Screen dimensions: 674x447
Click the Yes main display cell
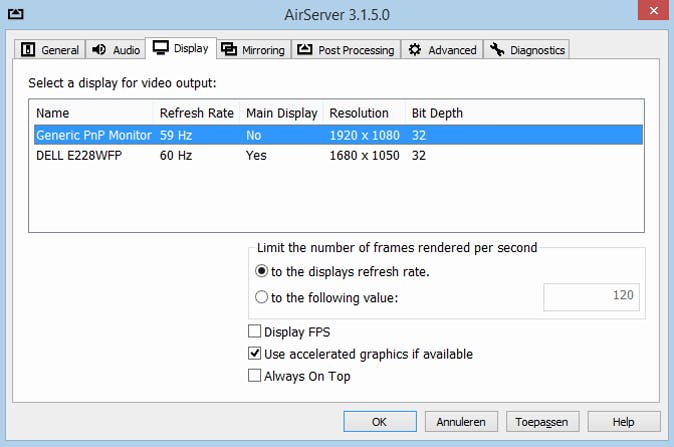pos(256,155)
